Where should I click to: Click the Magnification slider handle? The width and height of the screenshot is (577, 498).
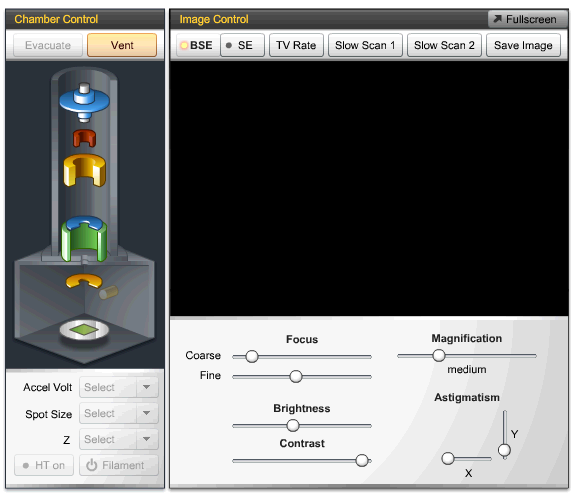[x=439, y=356]
